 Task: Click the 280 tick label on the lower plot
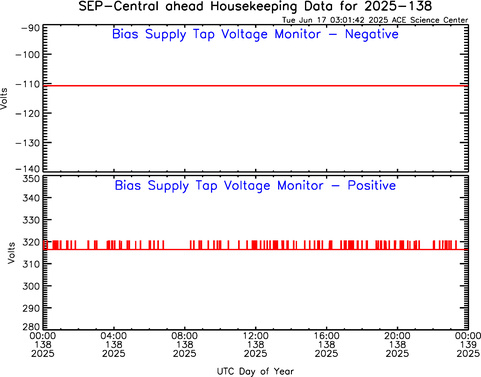[31, 327]
